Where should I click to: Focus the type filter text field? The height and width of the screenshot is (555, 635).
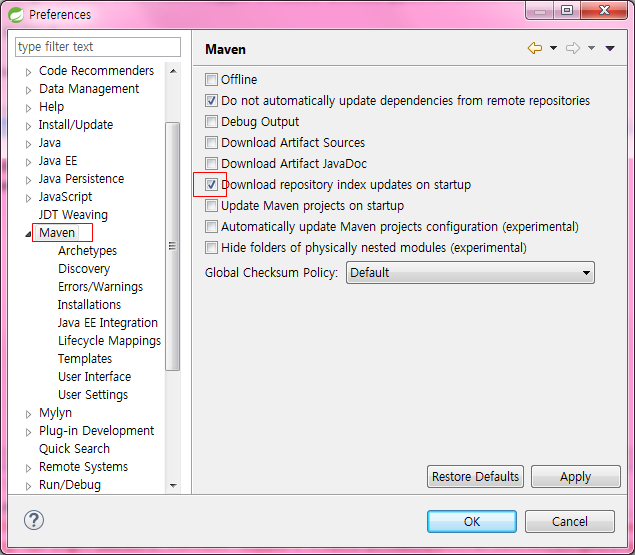pos(98,47)
